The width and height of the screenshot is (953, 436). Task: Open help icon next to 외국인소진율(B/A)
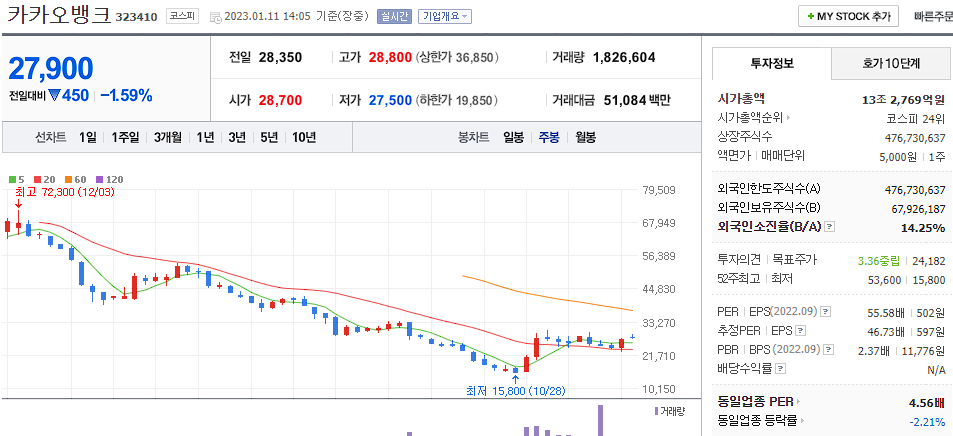(x=830, y=227)
